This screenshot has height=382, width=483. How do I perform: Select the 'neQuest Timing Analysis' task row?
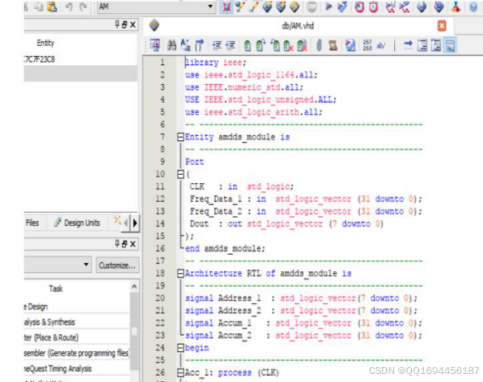coord(77,368)
